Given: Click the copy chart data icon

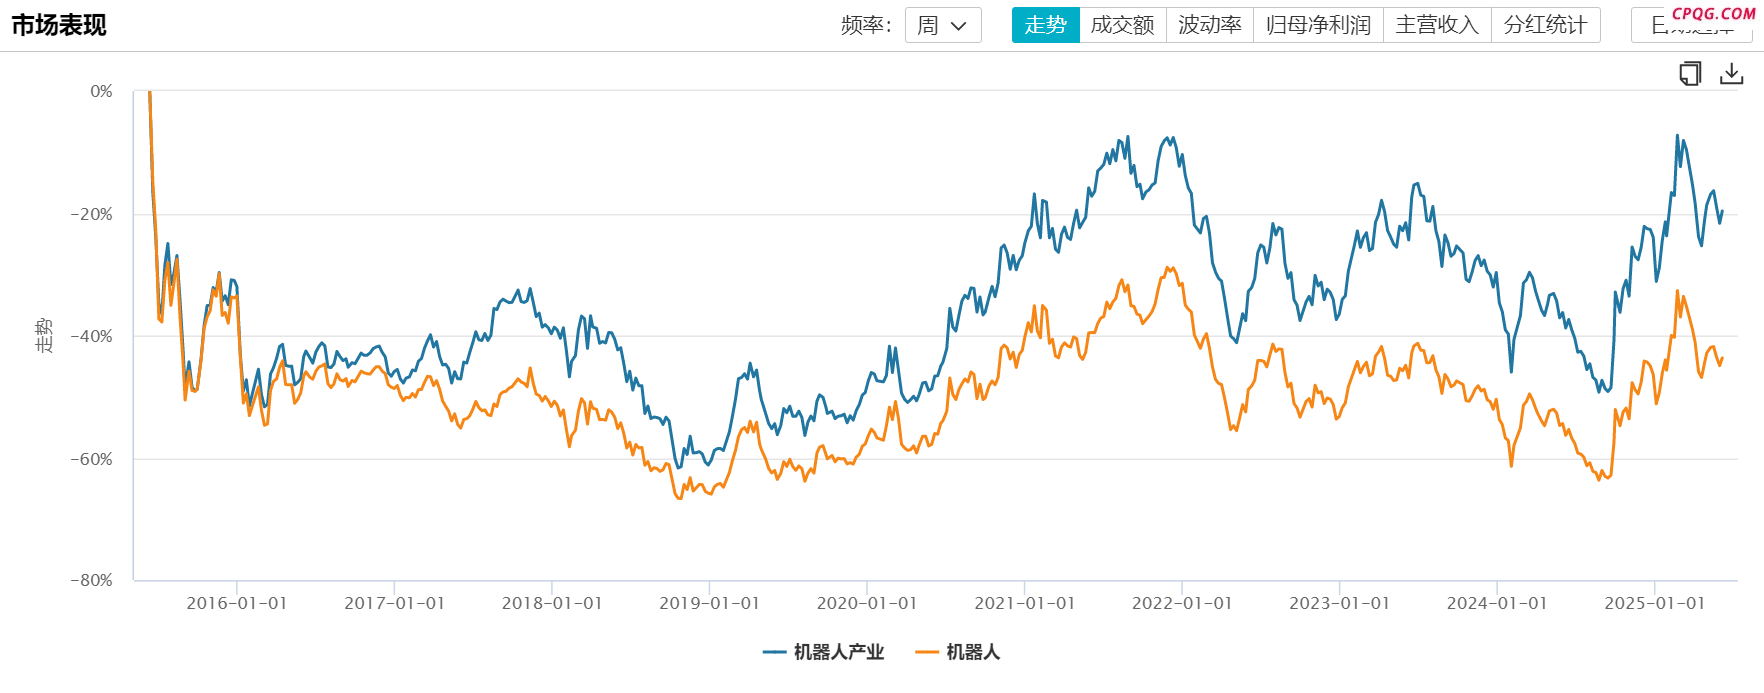Looking at the screenshot, I should pyautogui.click(x=1690, y=74).
